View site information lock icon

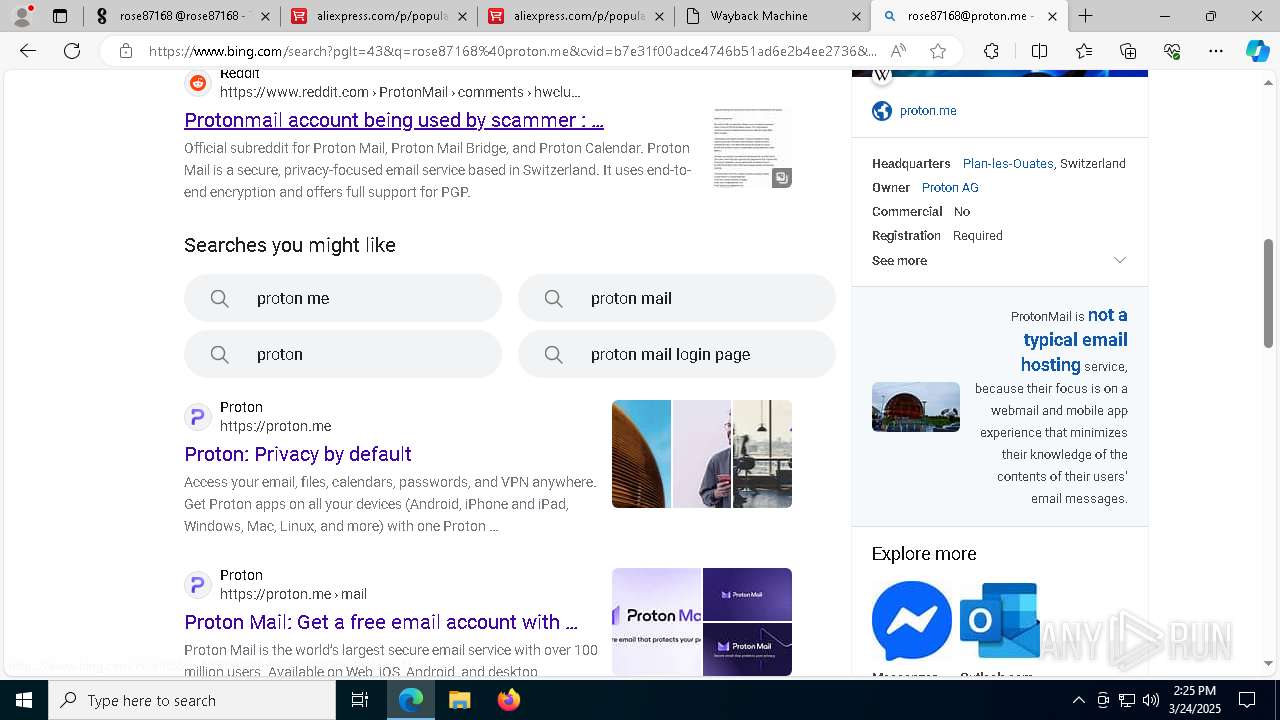click(125, 51)
